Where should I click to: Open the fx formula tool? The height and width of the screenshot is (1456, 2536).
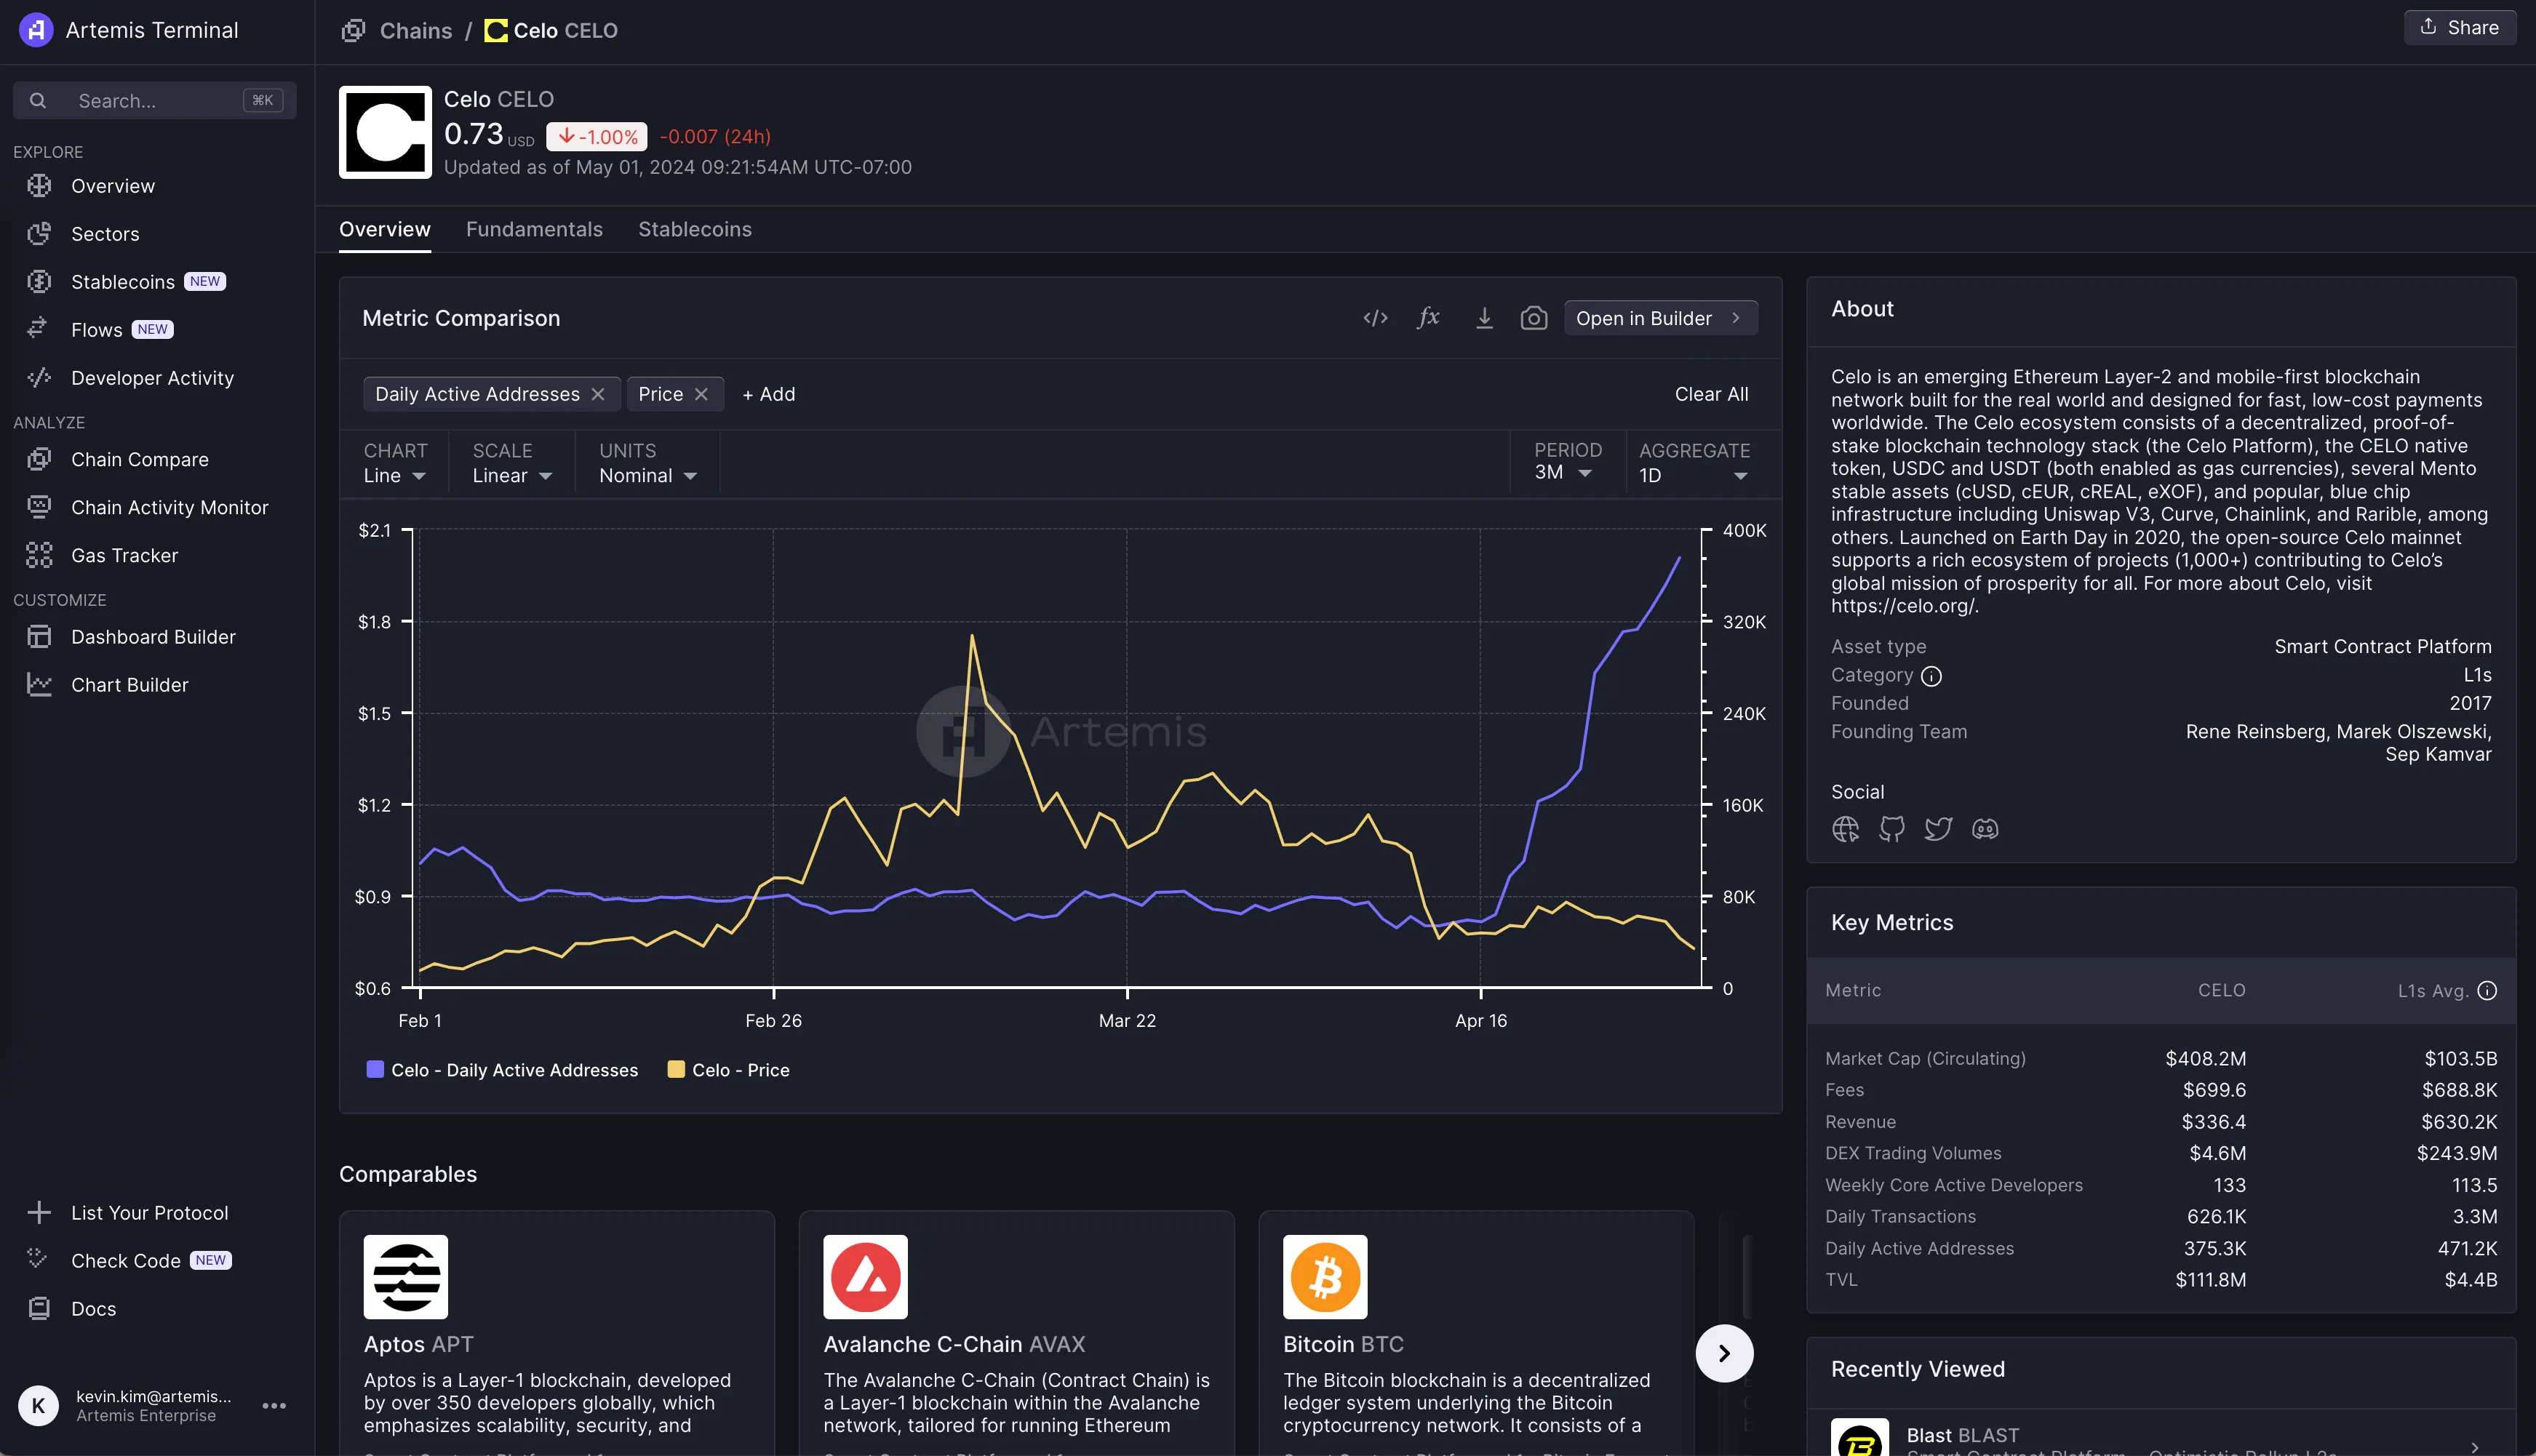coord(1428,318)
